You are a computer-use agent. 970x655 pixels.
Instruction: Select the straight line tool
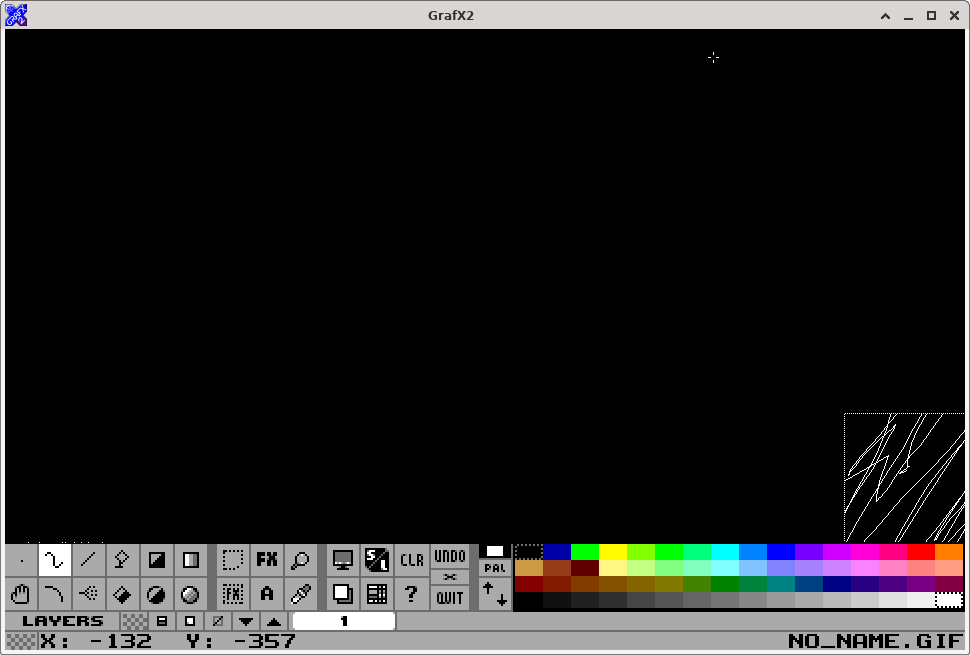tap(89, 560)
